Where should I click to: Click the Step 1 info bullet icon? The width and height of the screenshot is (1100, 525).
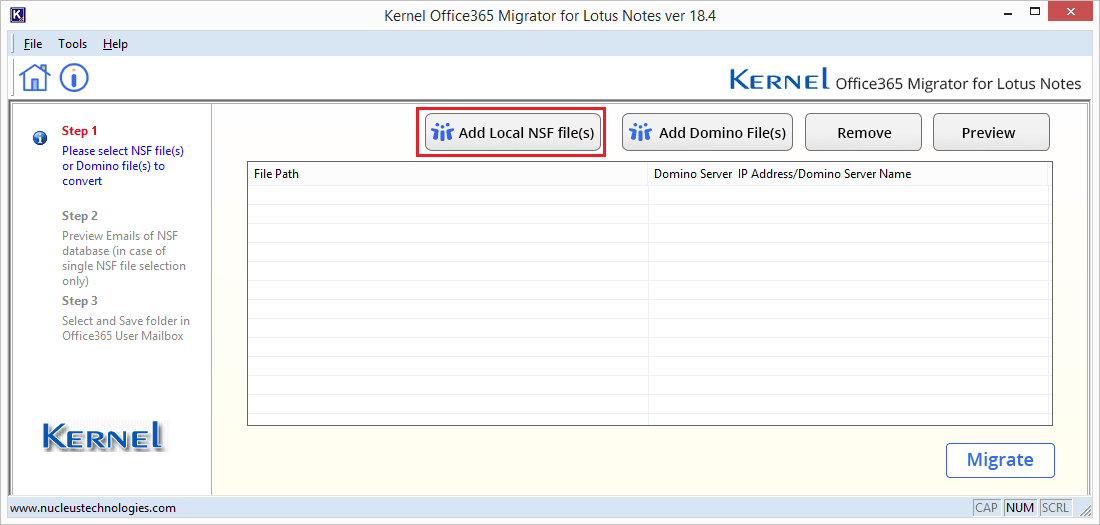click(x=40, y=137)
